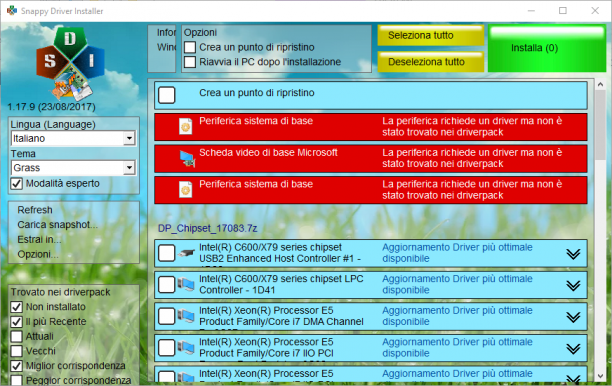Click the Opzioni panel heading
Image resolution: width=612 pixels, height=386 pixels.
tap(200, 32)
